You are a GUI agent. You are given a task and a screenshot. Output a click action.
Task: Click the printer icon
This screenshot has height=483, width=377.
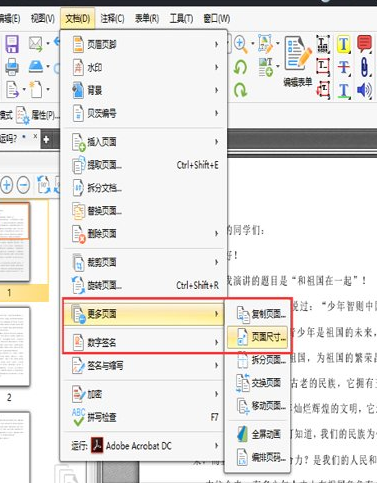[12, 67]
